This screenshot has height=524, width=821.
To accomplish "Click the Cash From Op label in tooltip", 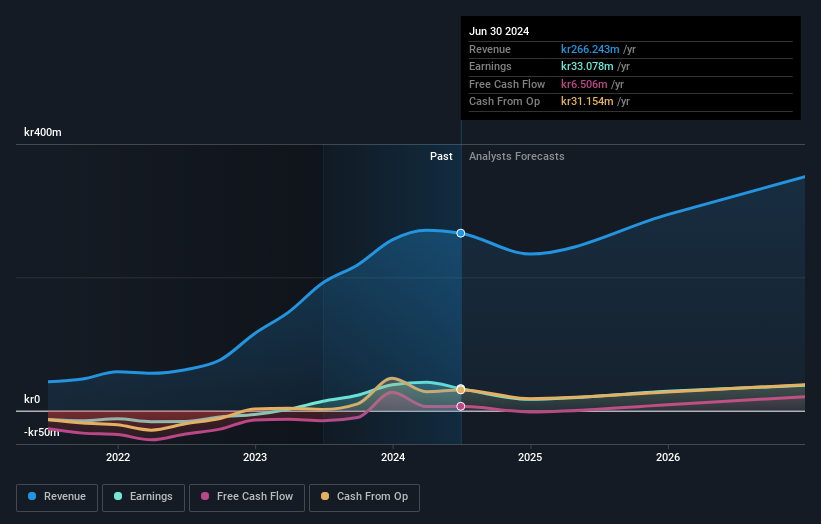I will (504, 102).
